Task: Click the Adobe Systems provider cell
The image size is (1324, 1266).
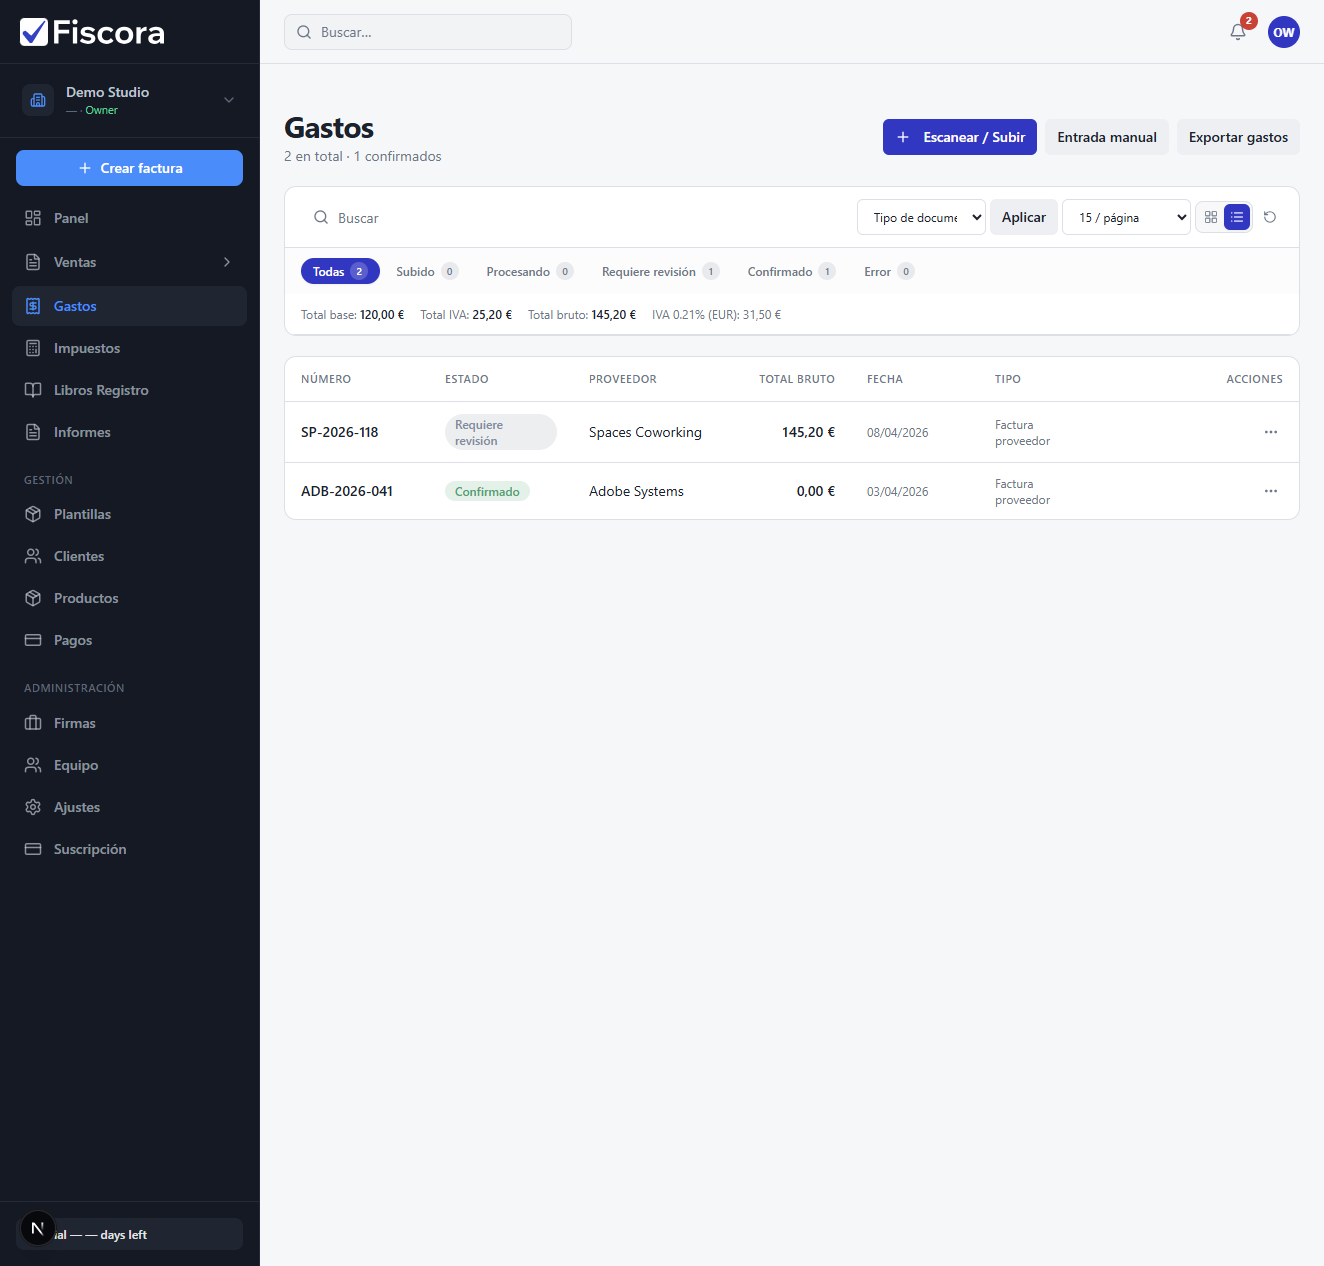Action: coord(636,491)
